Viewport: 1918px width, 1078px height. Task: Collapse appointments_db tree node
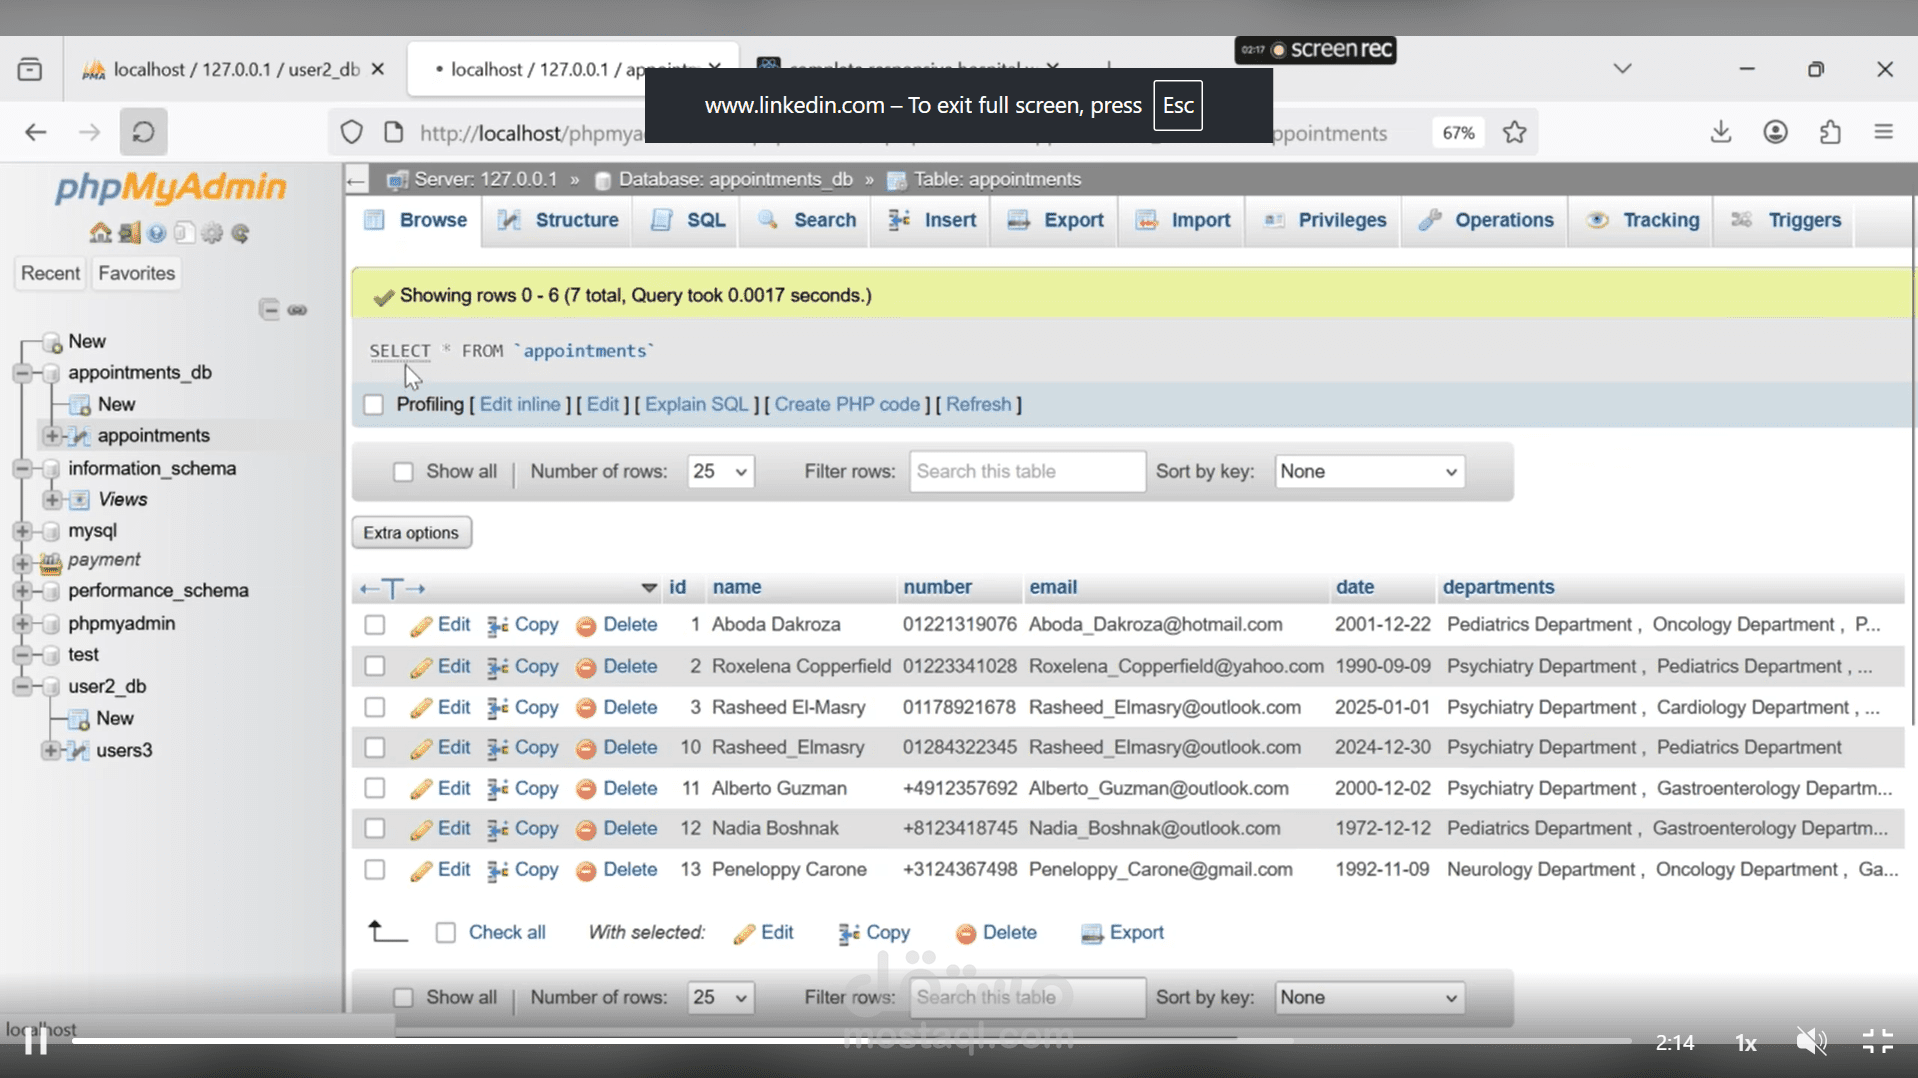pyautogui.click(x=22, y=373)
